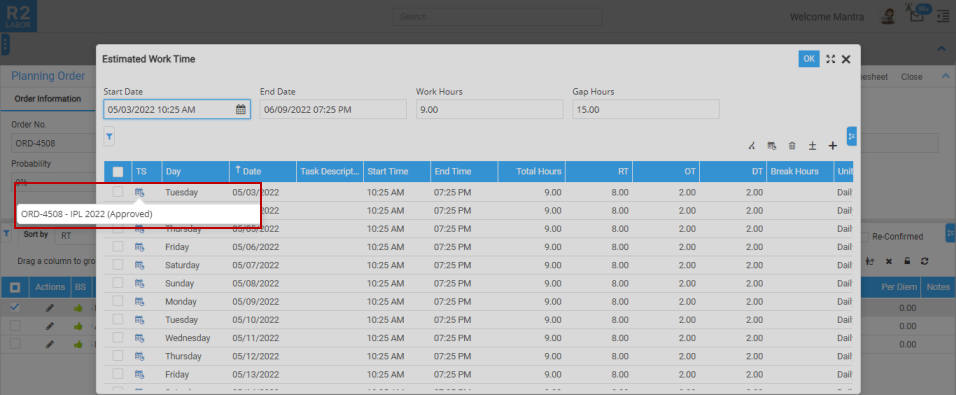Click the filter funnel icon in dialog
The image size is (956, 395).
[109, 137]
